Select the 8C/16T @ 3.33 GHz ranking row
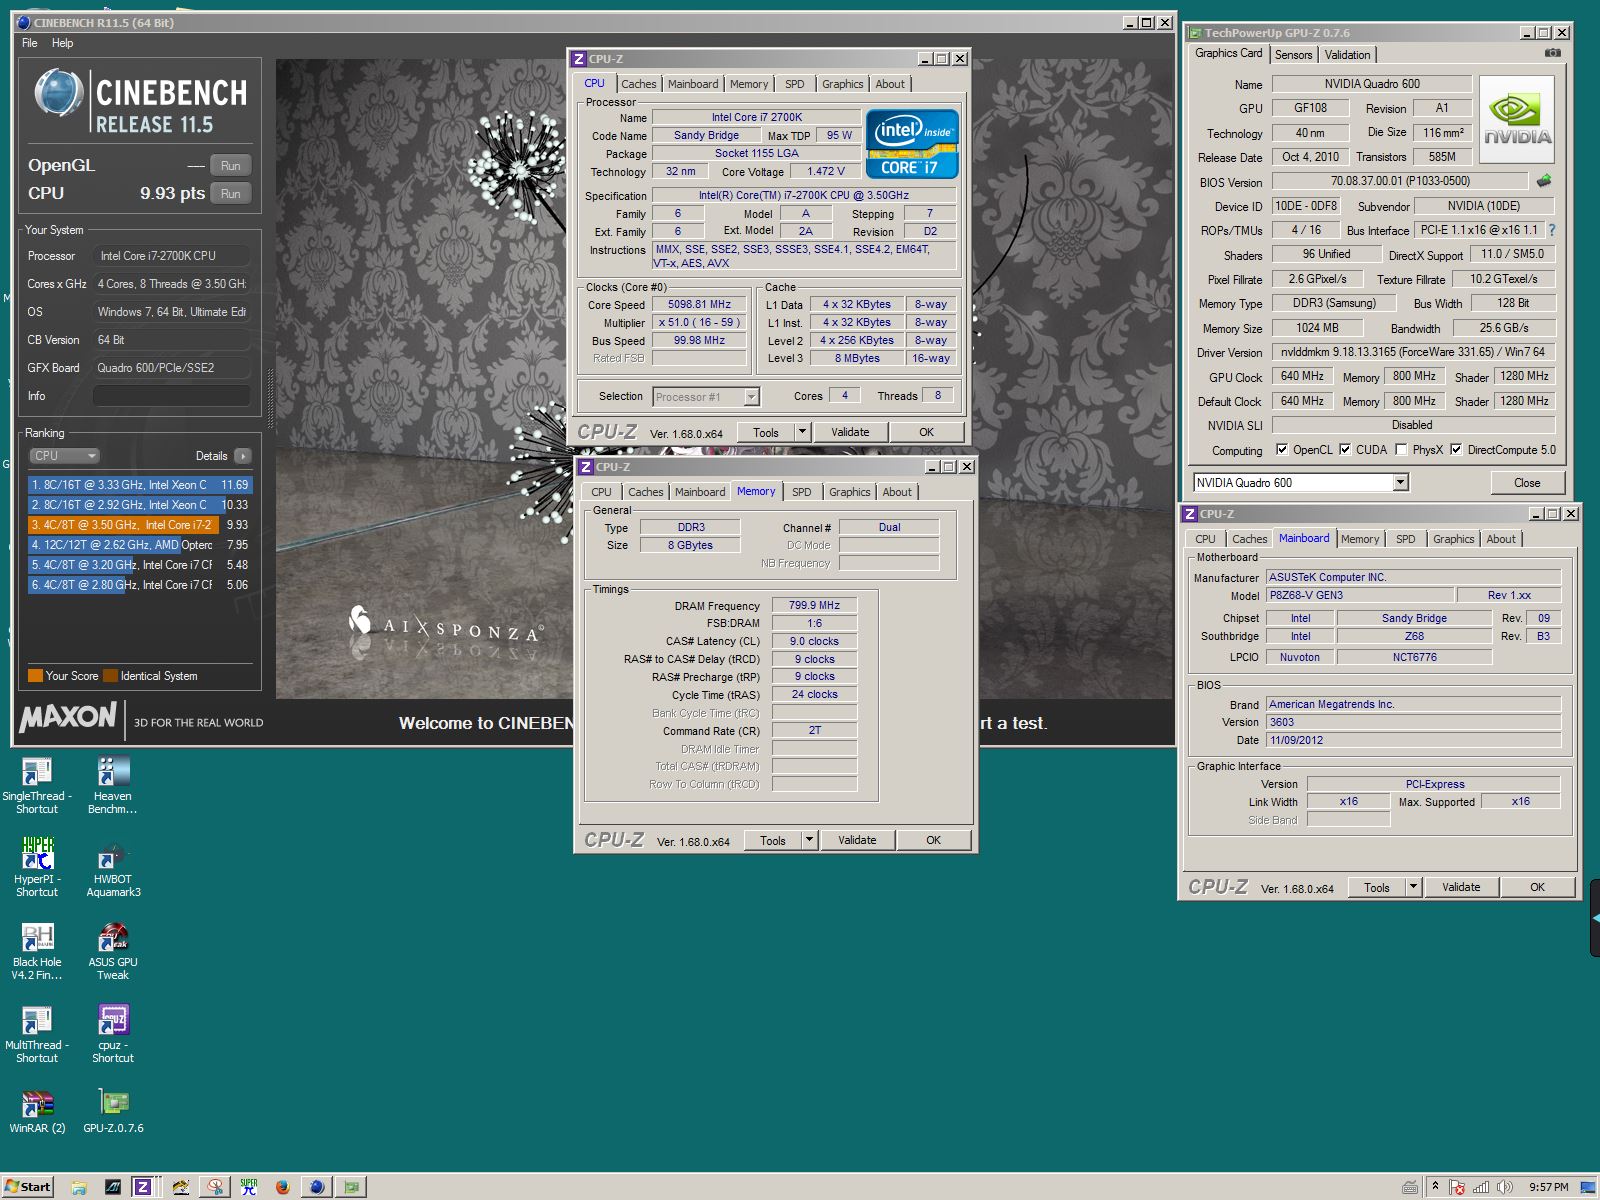The image size is (1600, 1200). pyautogui.click(x=139, y=485)
